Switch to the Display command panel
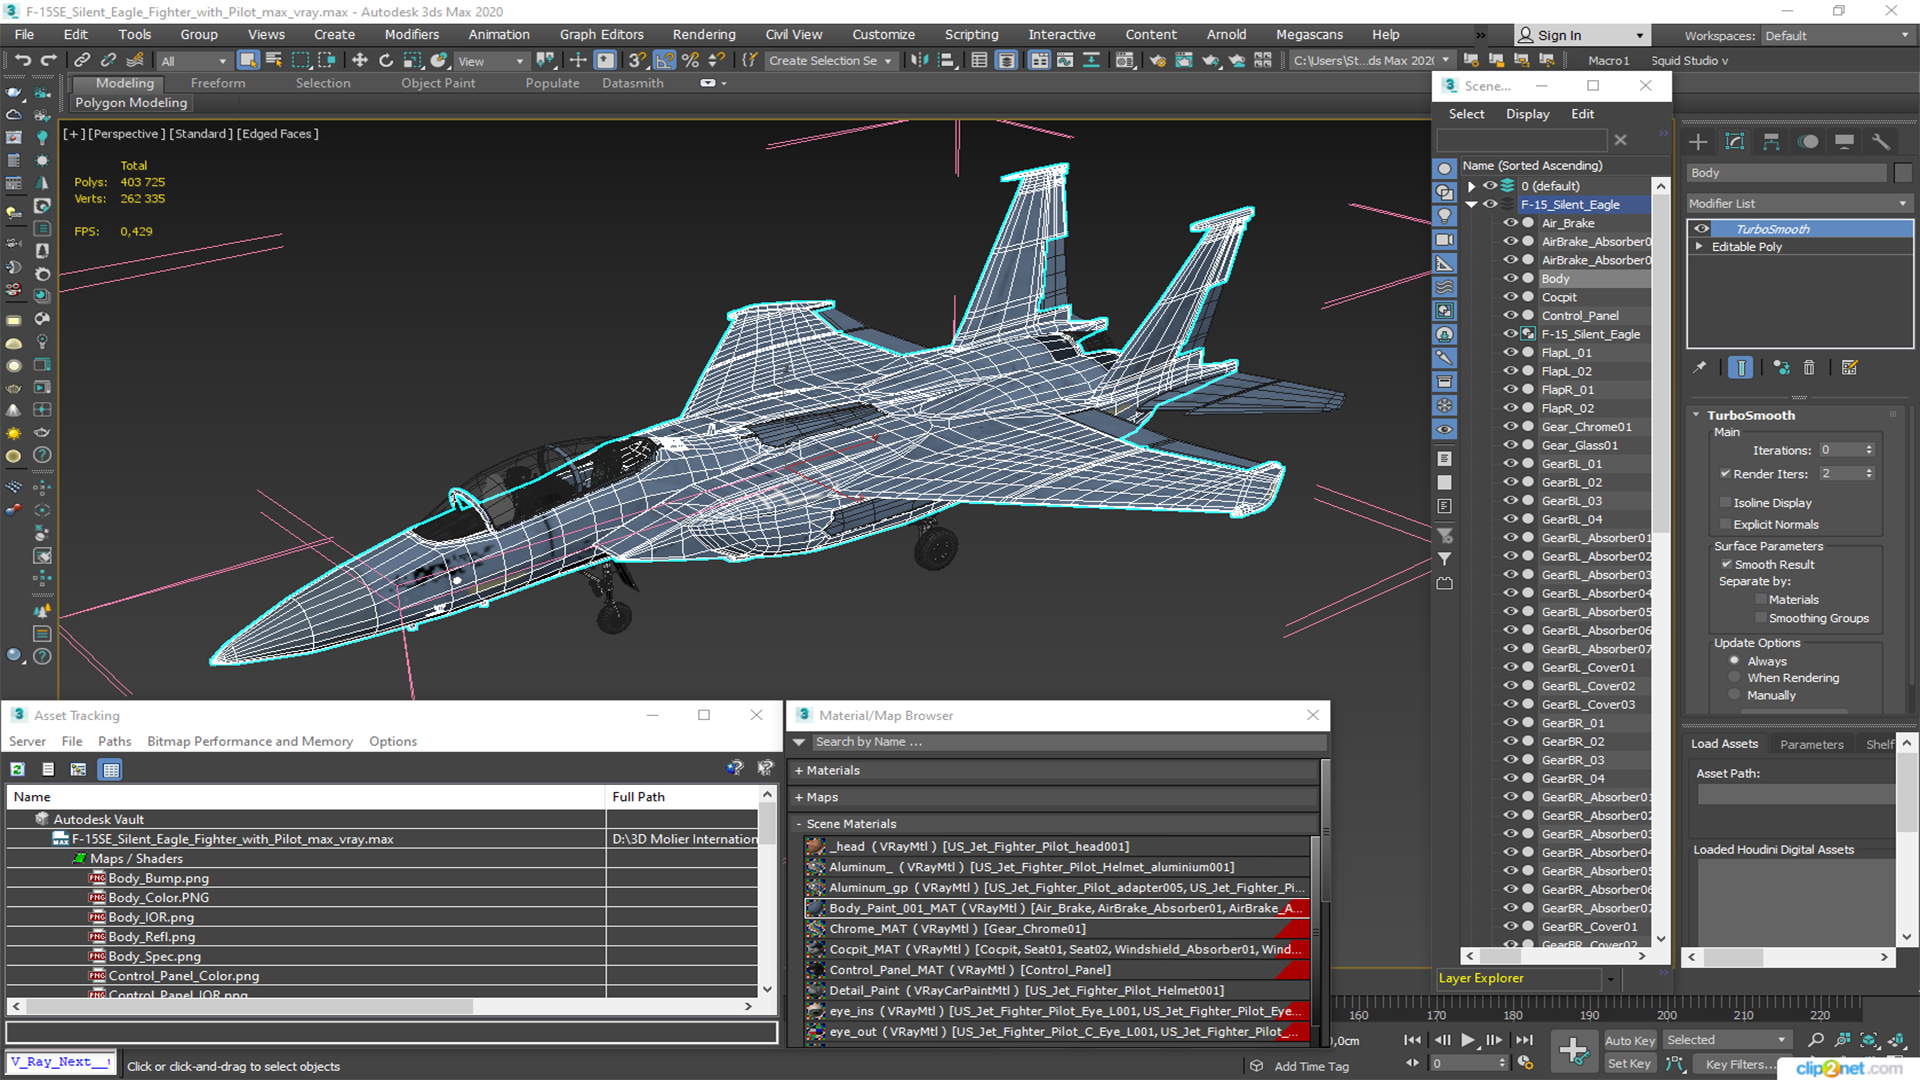 pos(1844,142)
